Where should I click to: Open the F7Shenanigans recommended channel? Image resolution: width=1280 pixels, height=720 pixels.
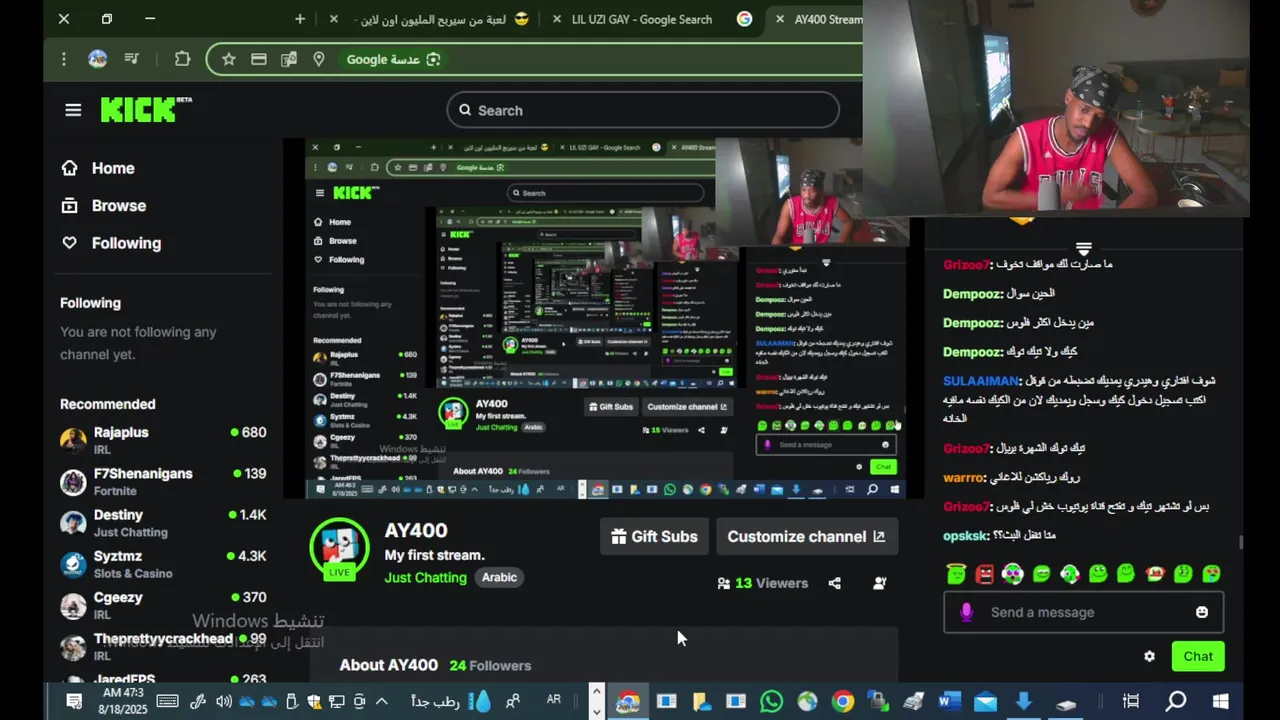click(163, 481)
